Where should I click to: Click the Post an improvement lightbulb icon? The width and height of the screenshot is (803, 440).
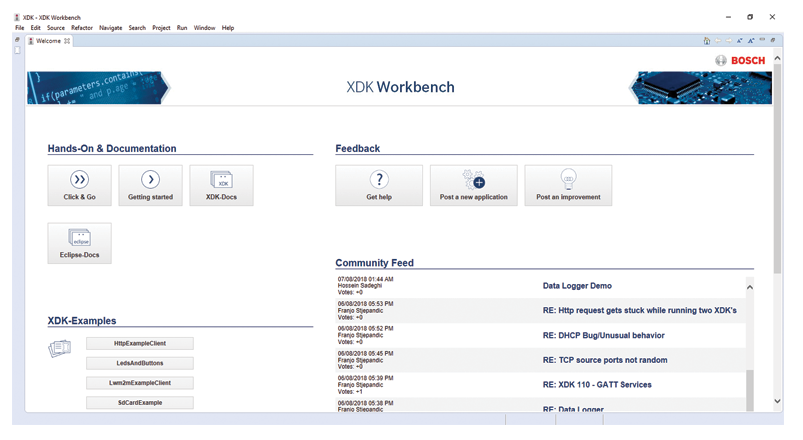pos(568,179)
